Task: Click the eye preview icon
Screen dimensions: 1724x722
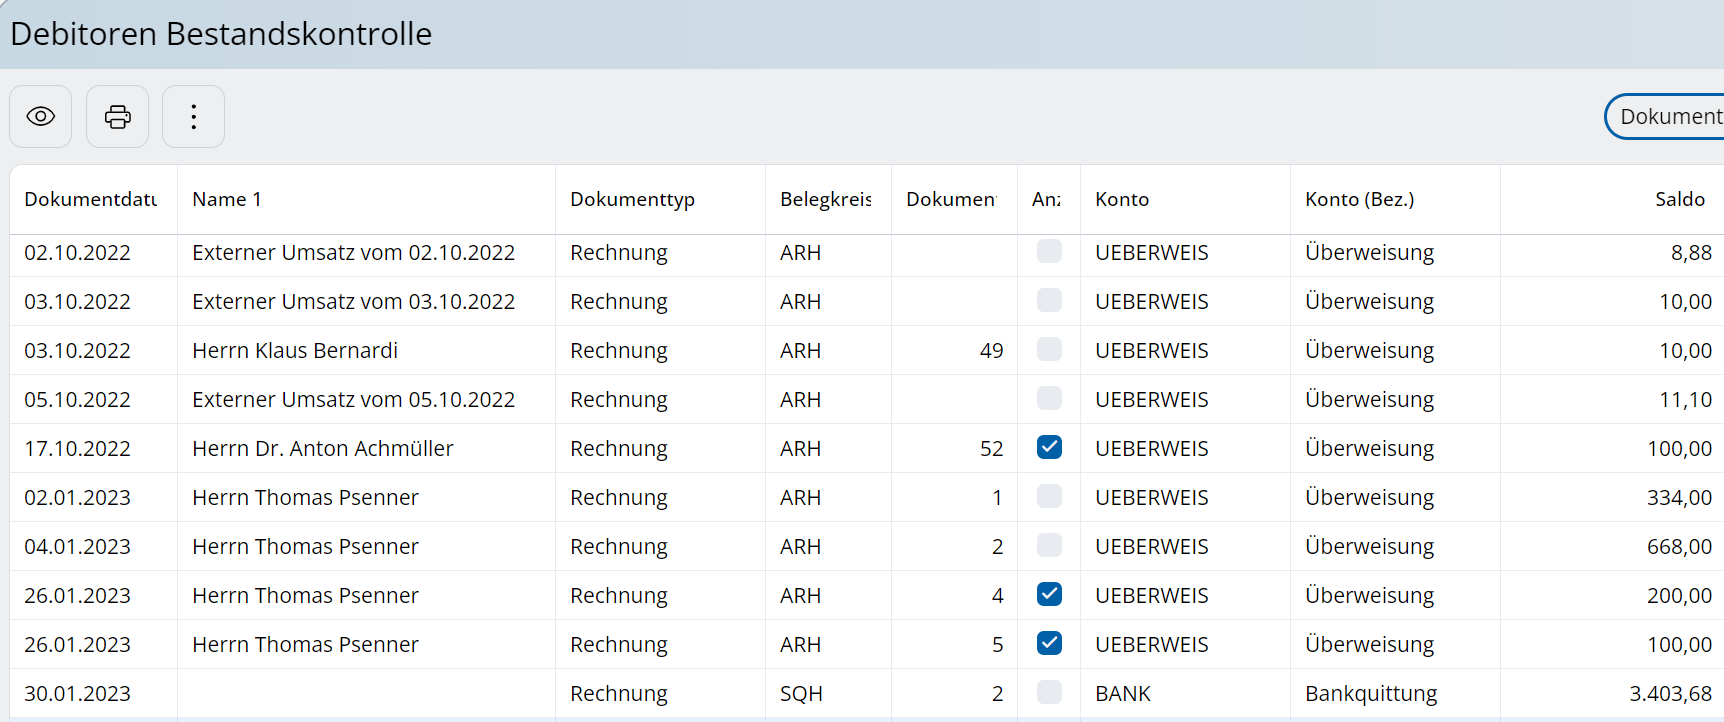Action: 40,117
